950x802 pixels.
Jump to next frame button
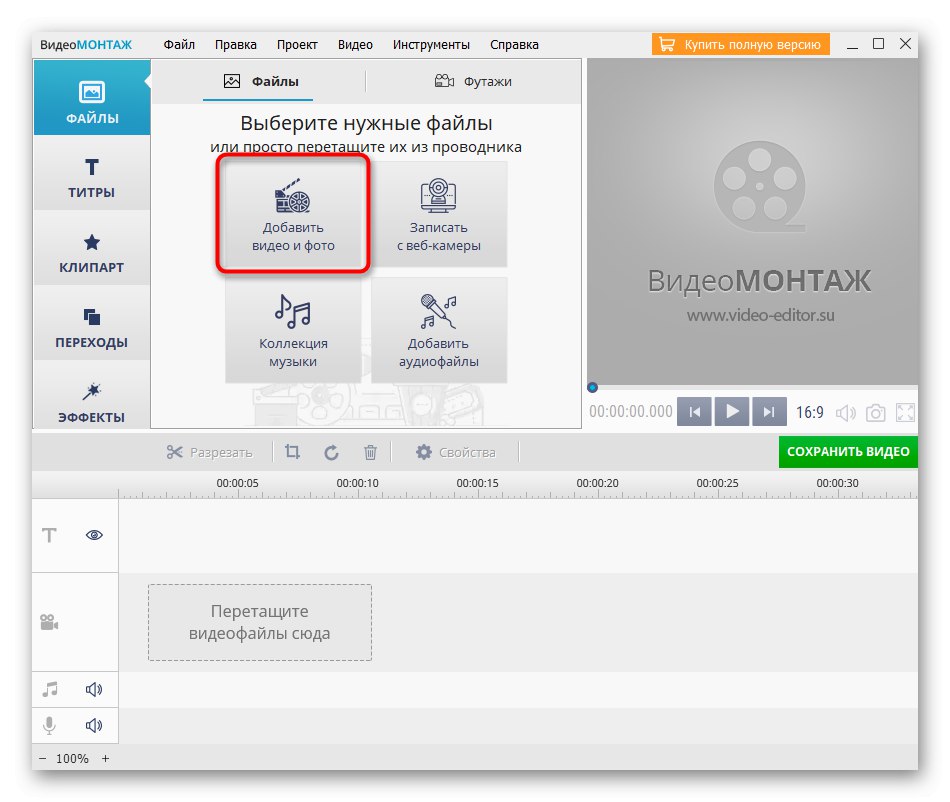click(769, 412)
